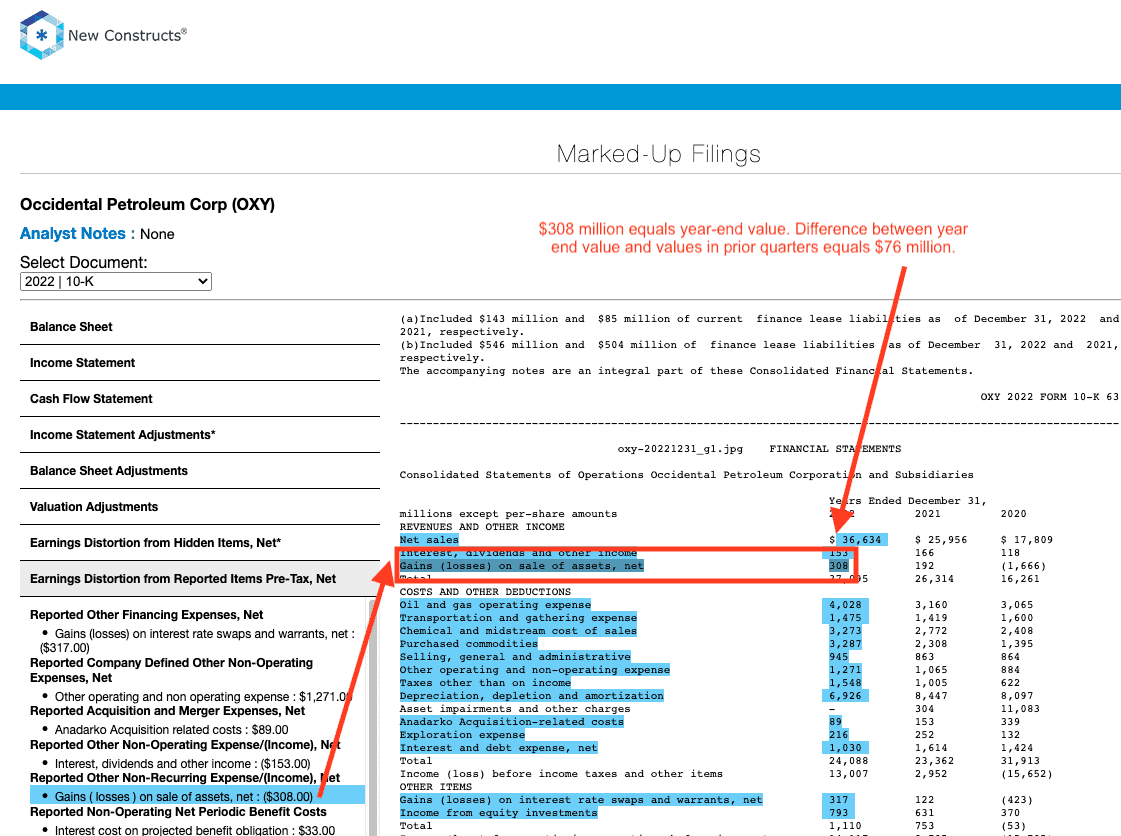Click the Reported Other Financing Expenses, Net heading
The height and width of the screenshot is (836, 1121).
(x=147, y=614)
